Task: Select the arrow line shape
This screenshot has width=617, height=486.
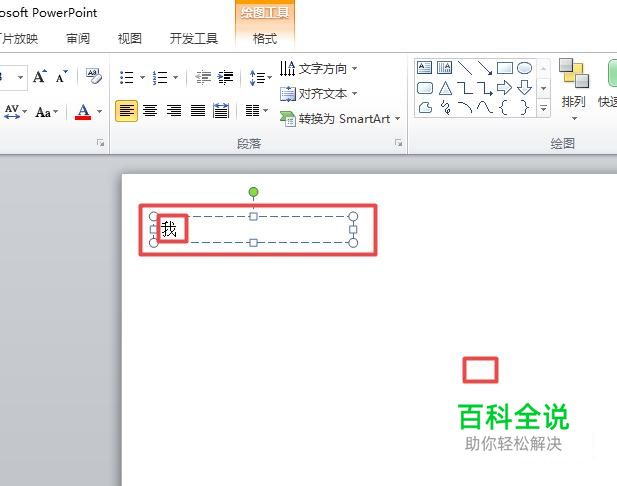Action: click(485, 68)
